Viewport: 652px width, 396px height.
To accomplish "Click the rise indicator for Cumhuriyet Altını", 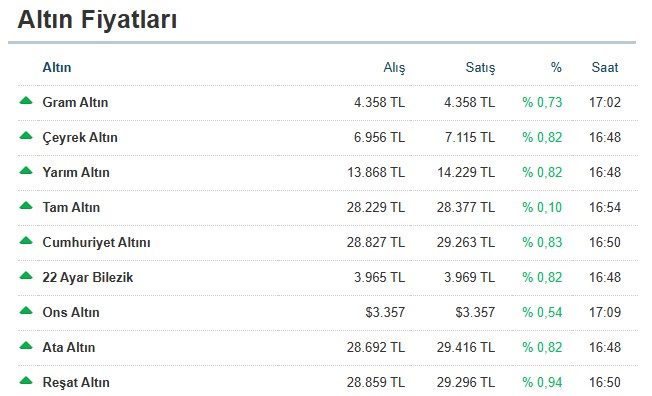I will pos(26,240).
